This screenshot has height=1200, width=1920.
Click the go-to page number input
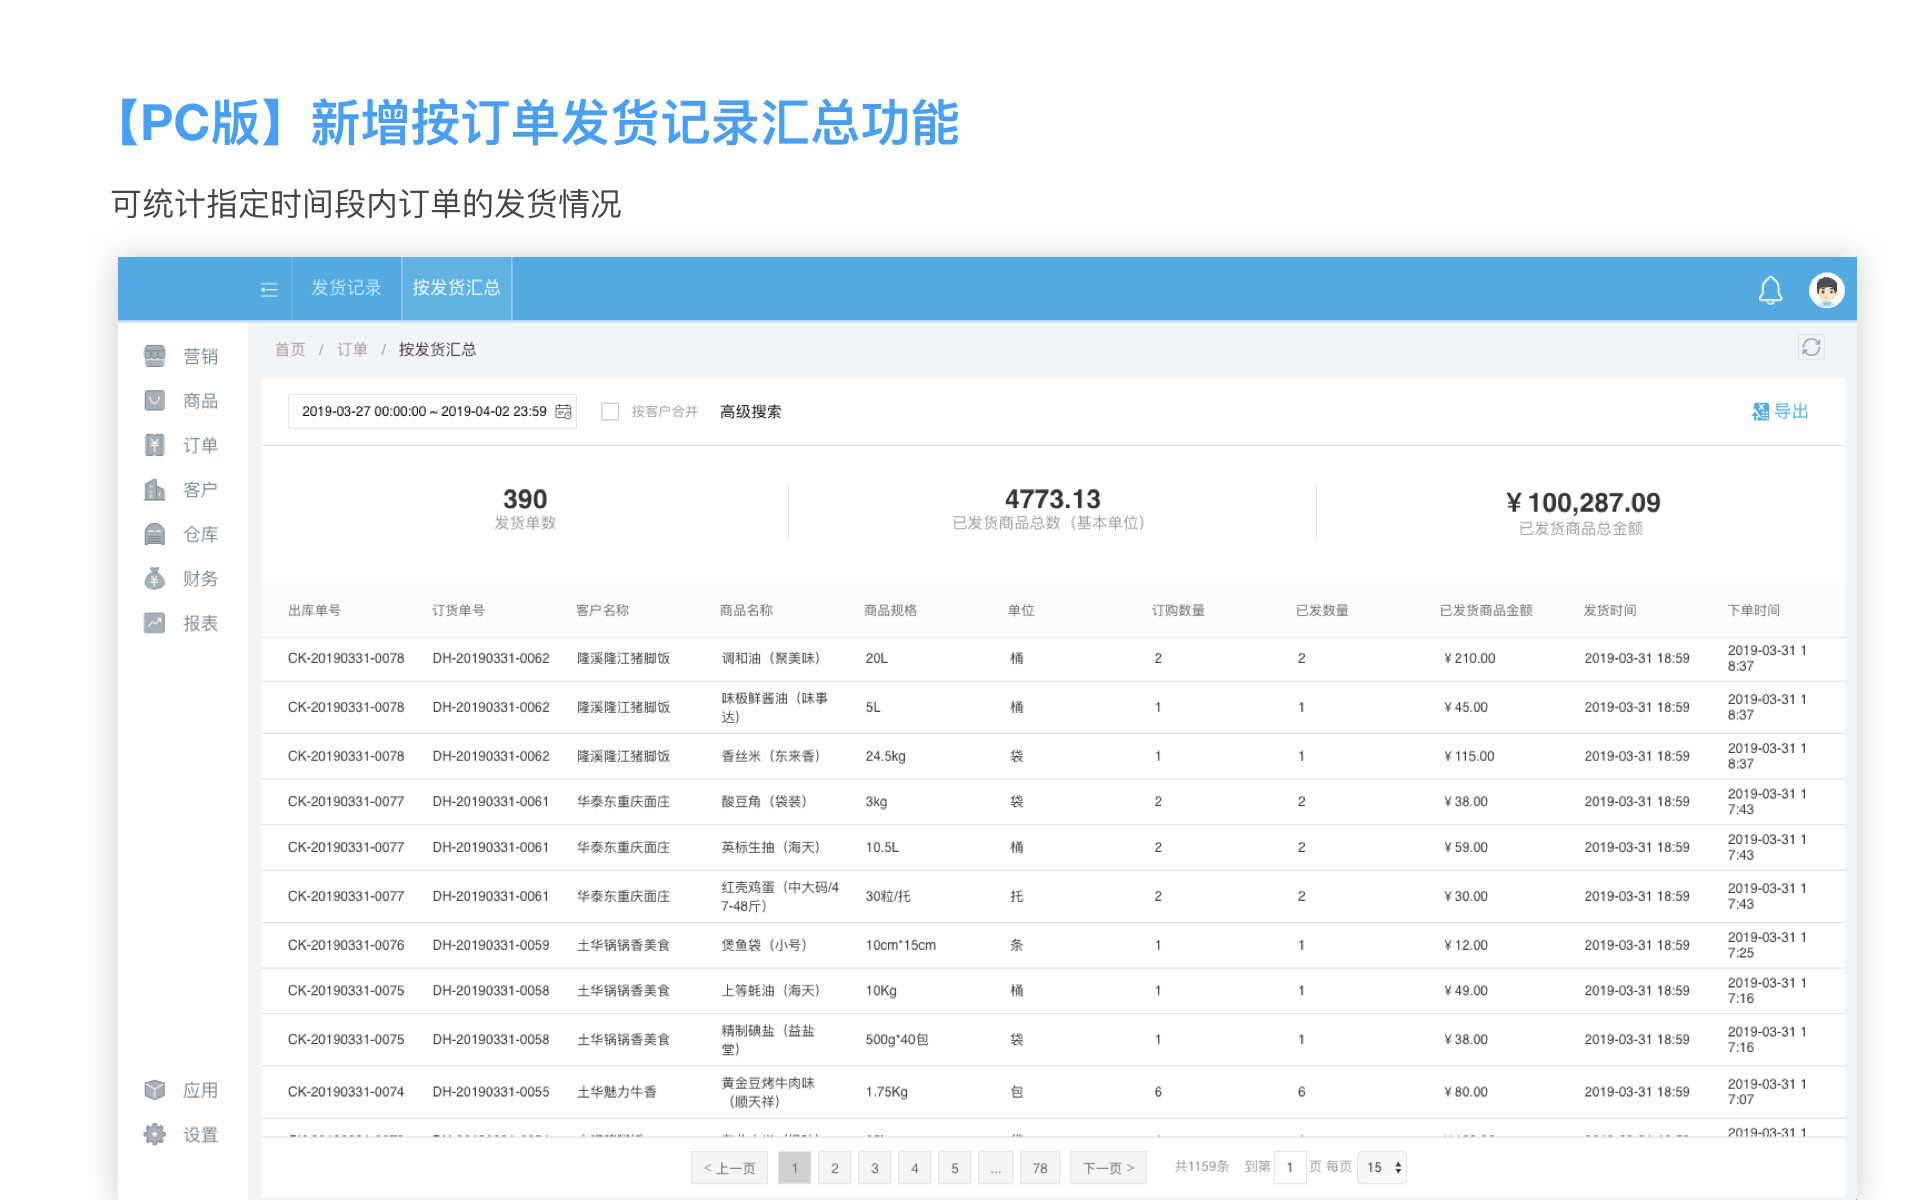click(1290, 1167)
